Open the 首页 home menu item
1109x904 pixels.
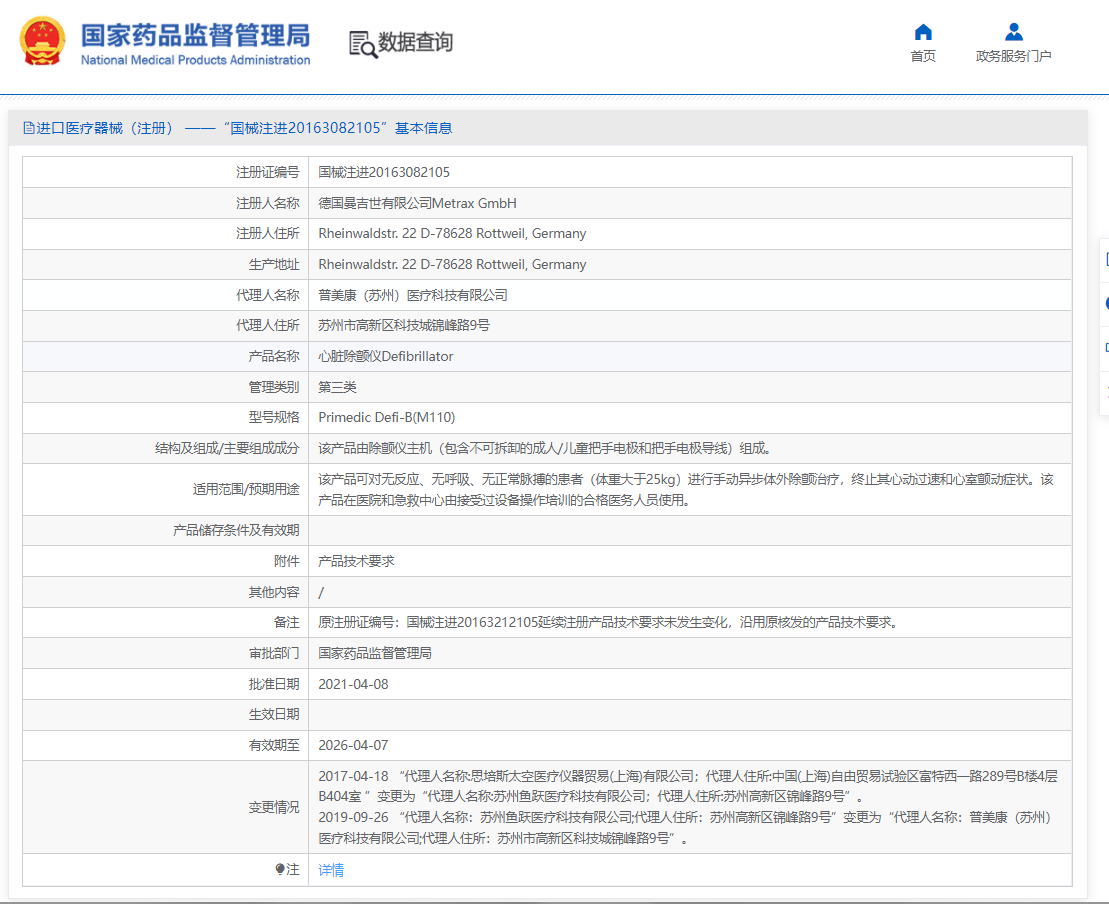(922, 57)
